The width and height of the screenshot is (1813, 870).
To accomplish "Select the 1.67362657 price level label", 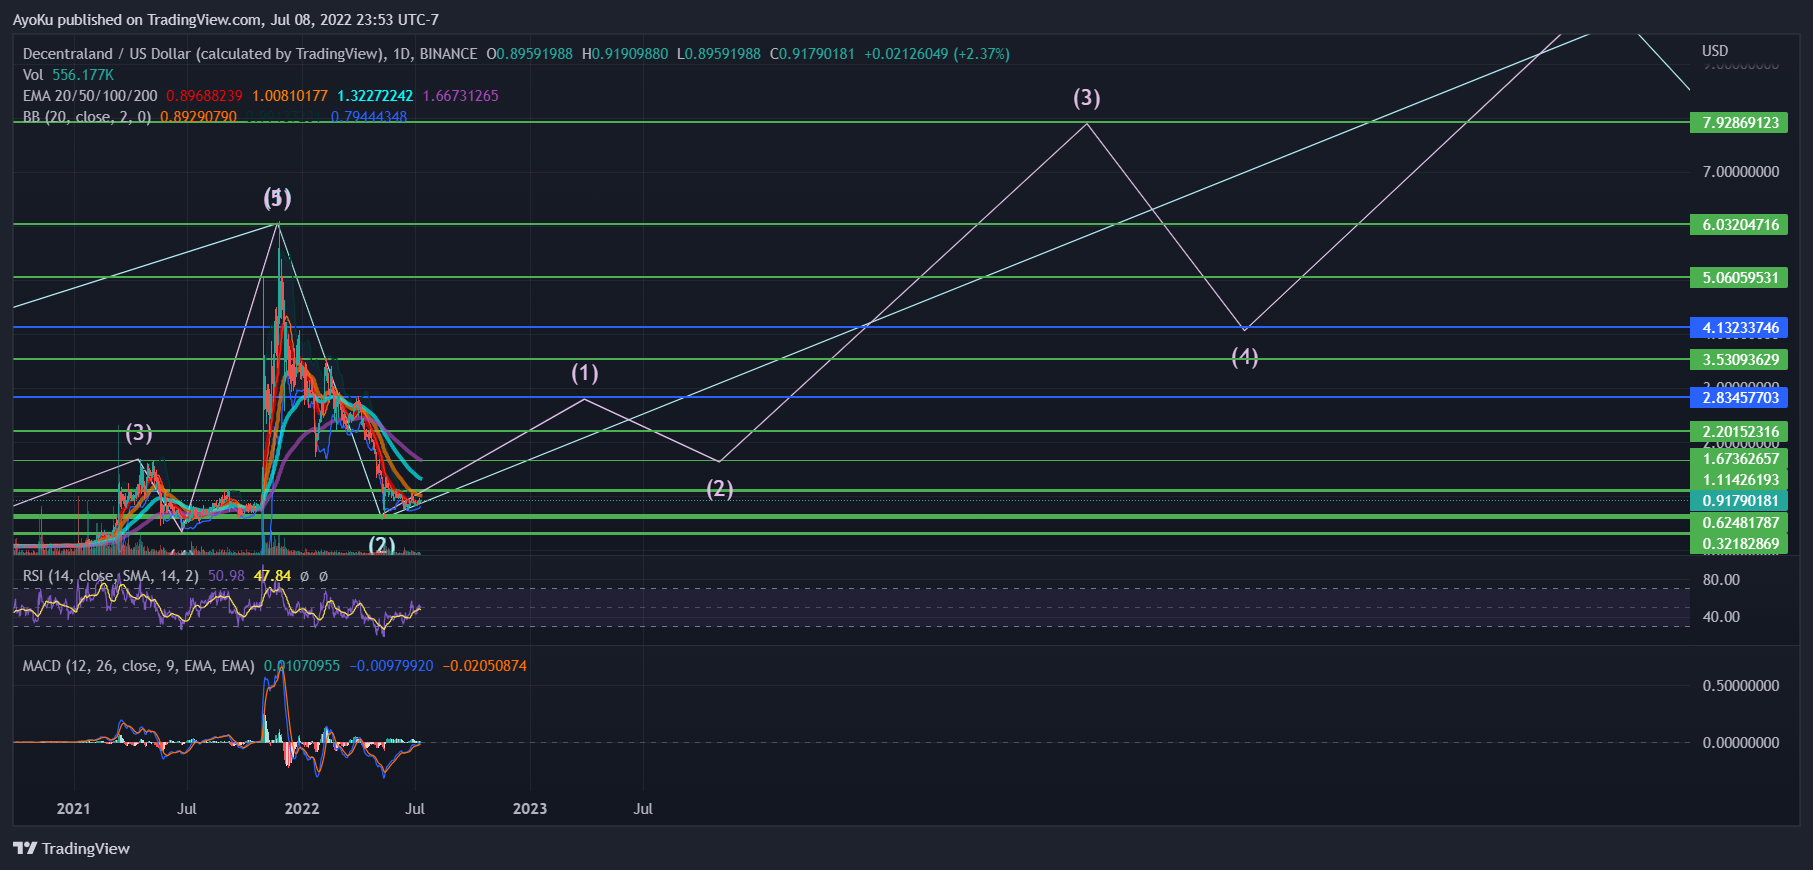I will pyautogui.click(x=1740, y=459).
